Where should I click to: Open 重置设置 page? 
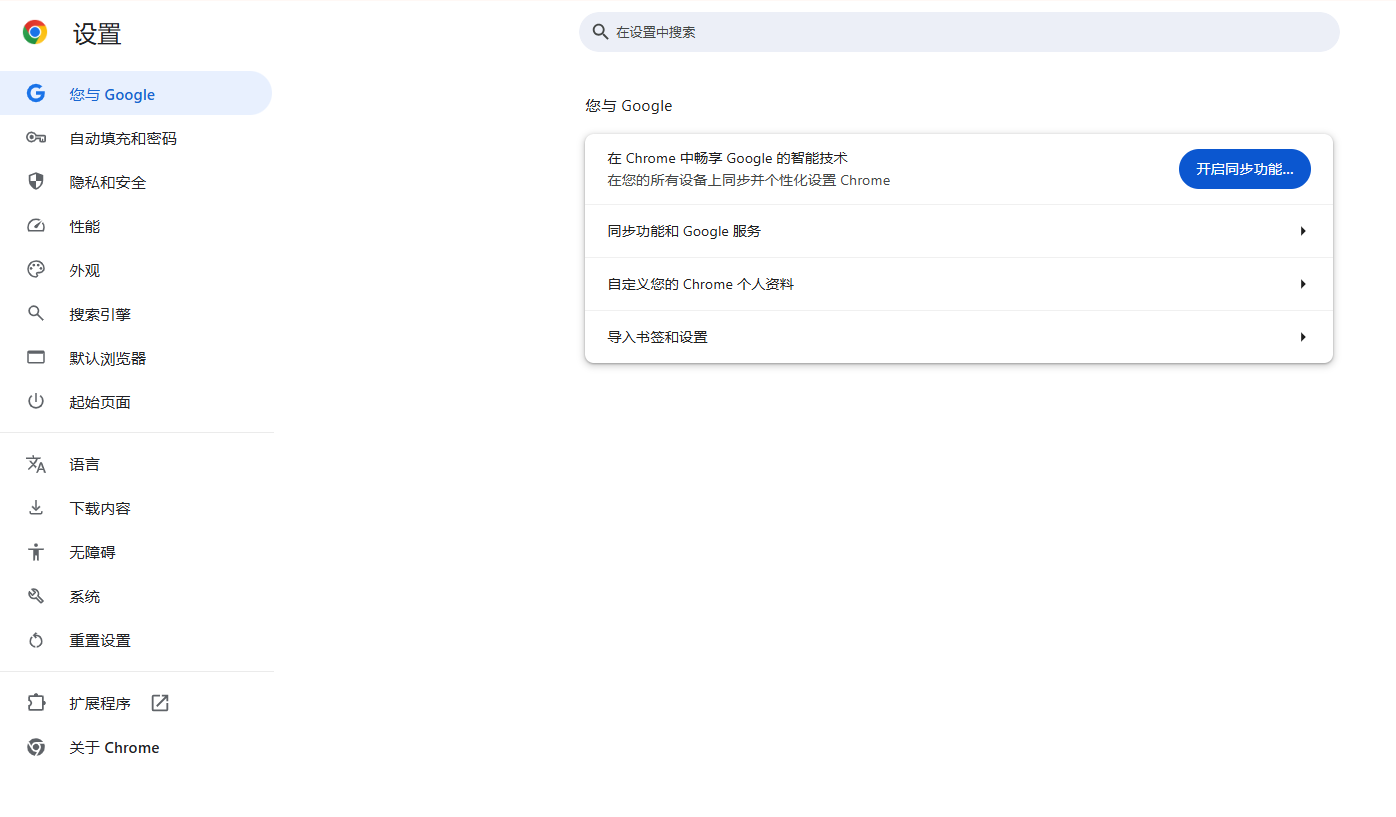pyautogui.click(x=136, y=640)
